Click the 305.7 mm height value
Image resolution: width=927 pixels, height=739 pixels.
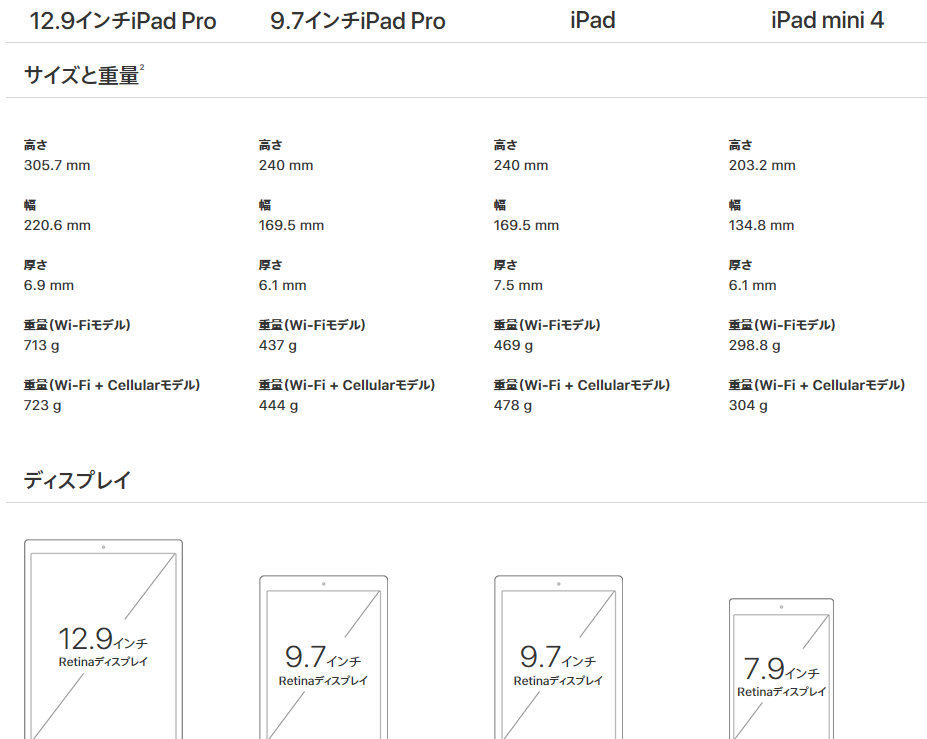coord(57,166)
